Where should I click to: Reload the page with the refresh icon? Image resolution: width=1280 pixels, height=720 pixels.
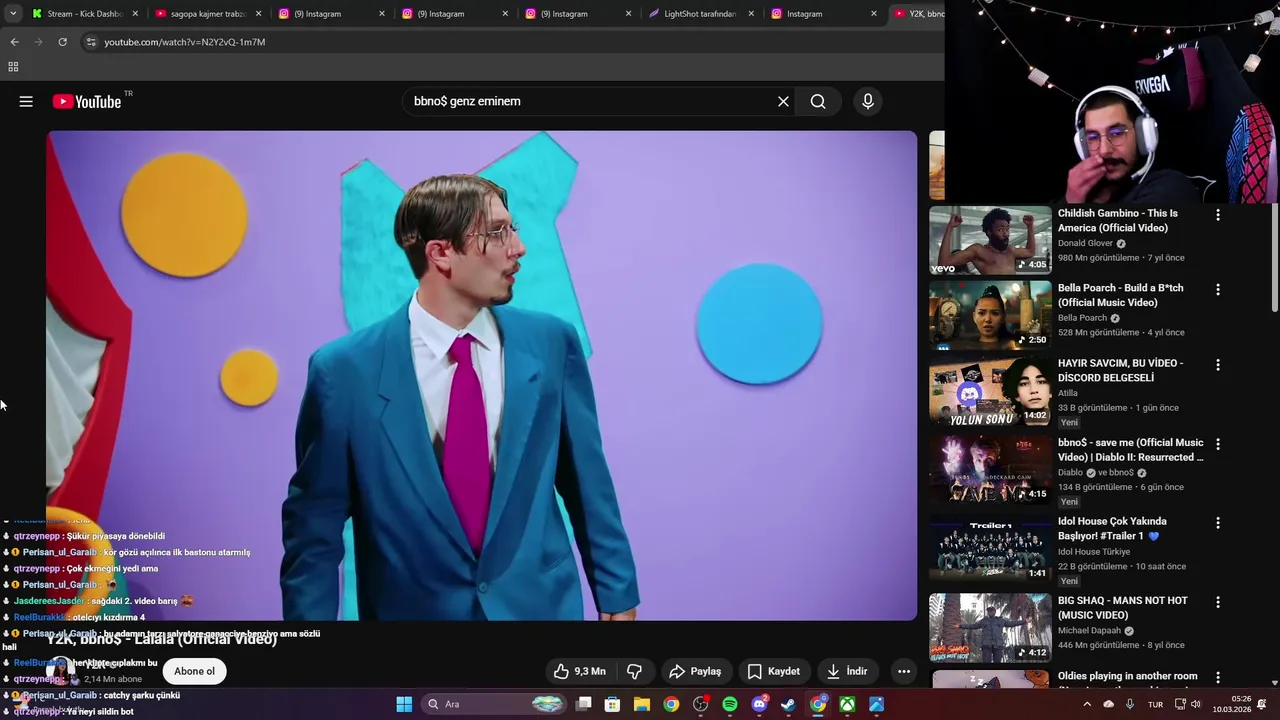click(62, 42)
